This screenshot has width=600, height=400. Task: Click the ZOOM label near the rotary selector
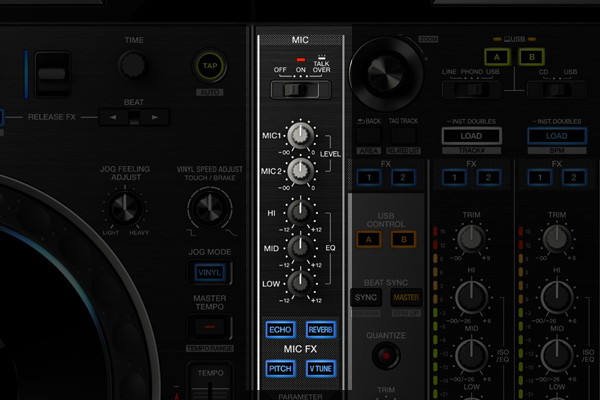pyautogui.click(x=429, y=39)
